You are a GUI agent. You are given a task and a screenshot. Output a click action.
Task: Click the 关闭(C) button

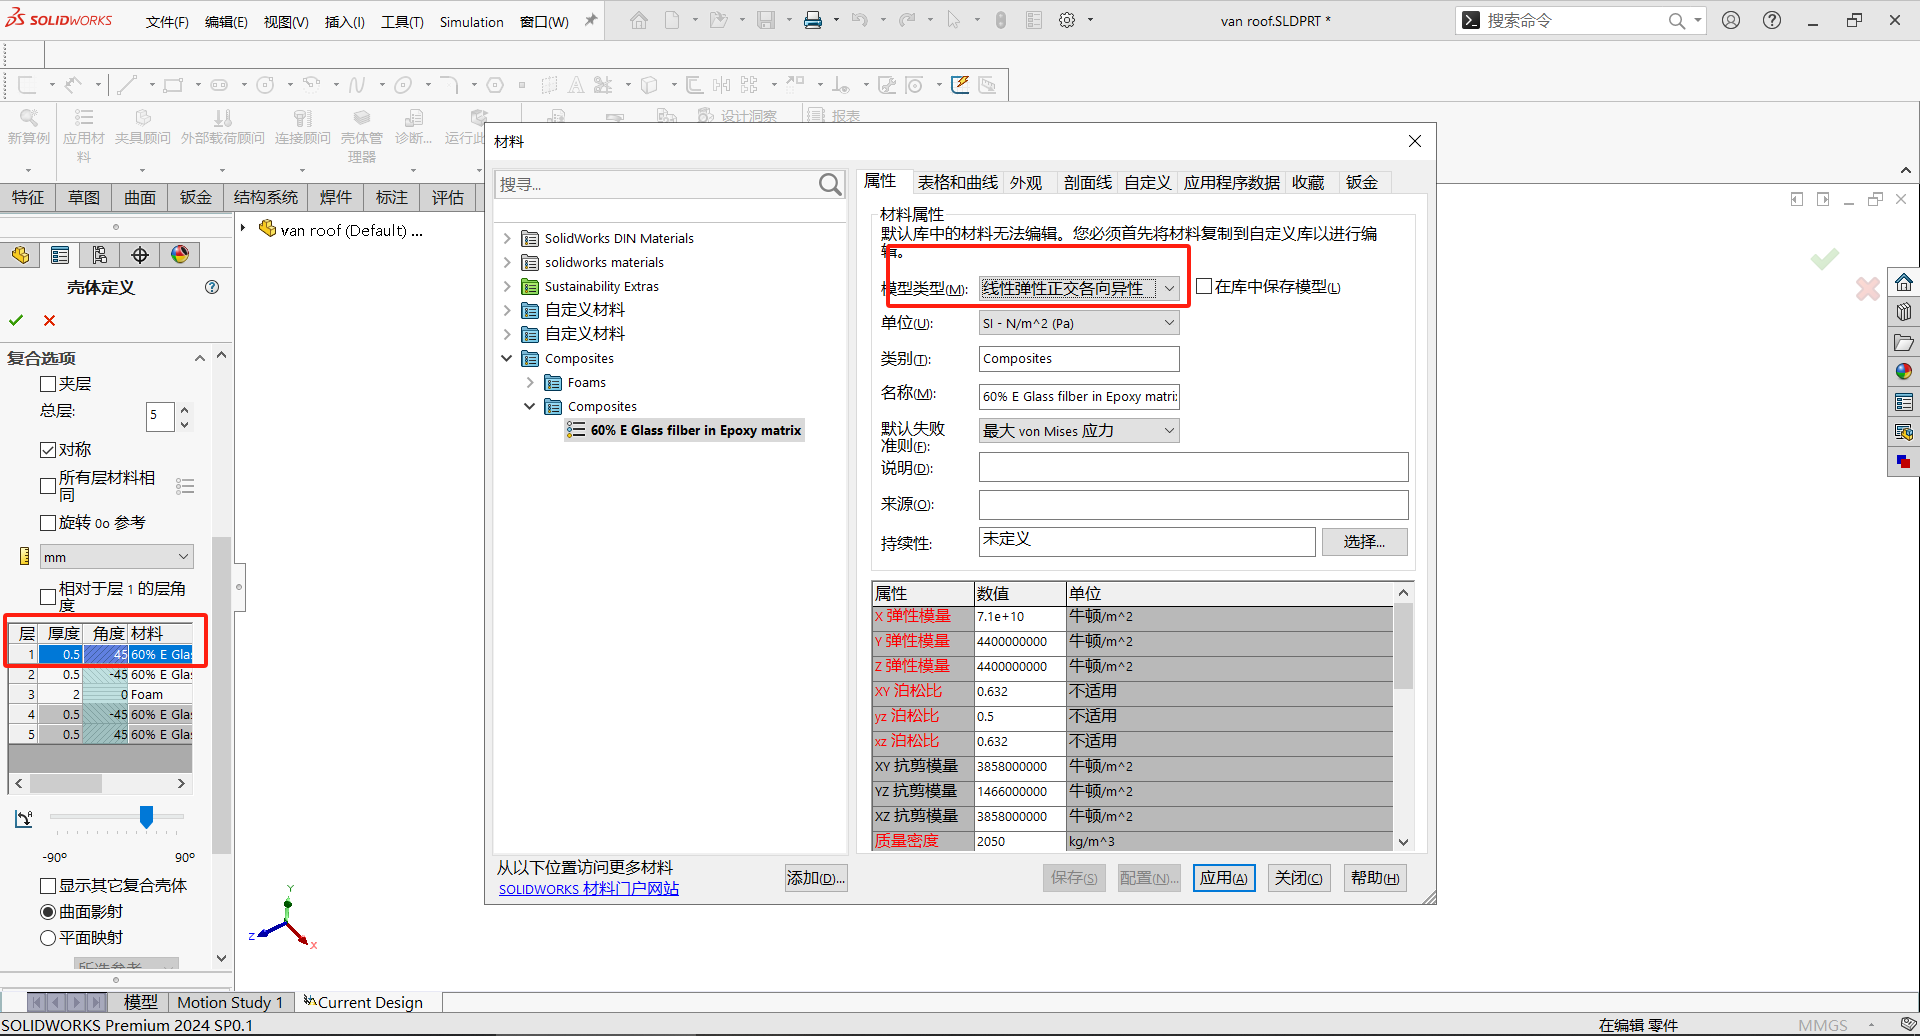(1299, 878)
